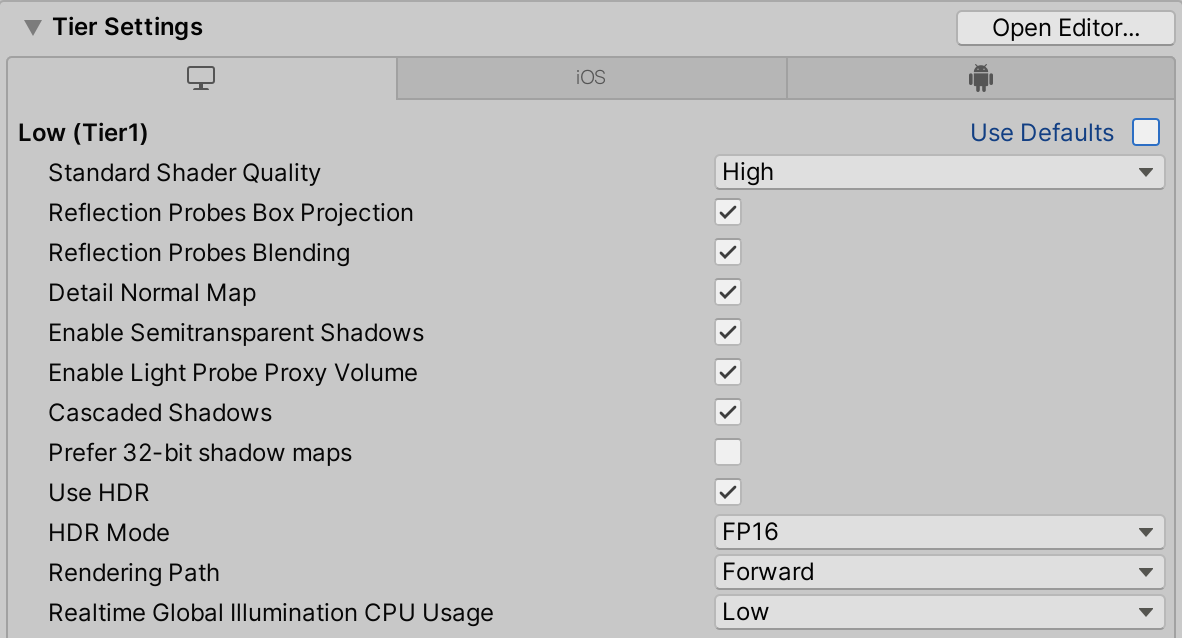Image resolution: width=1182 pixels, height=638 pixels.
Task: Switch to the iOS platform tab
Action: pyautogui.click(x=591, y=78)
